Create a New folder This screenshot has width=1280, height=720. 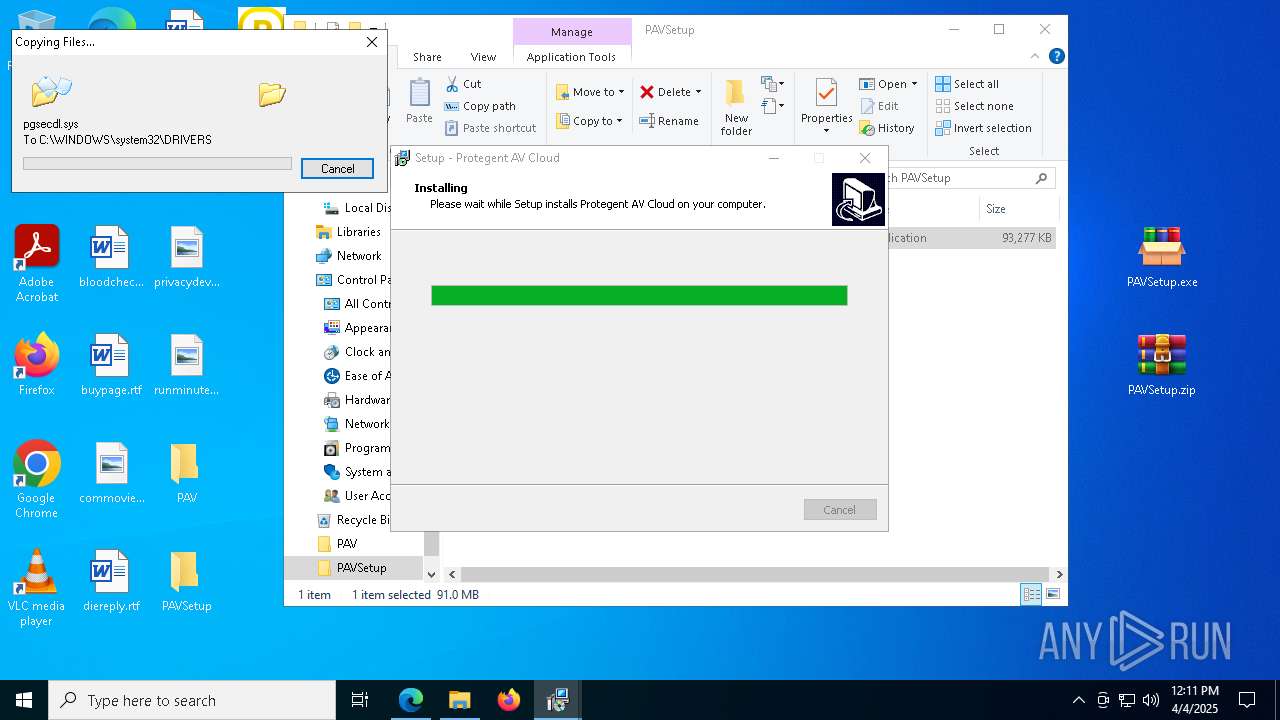[736, 107]
